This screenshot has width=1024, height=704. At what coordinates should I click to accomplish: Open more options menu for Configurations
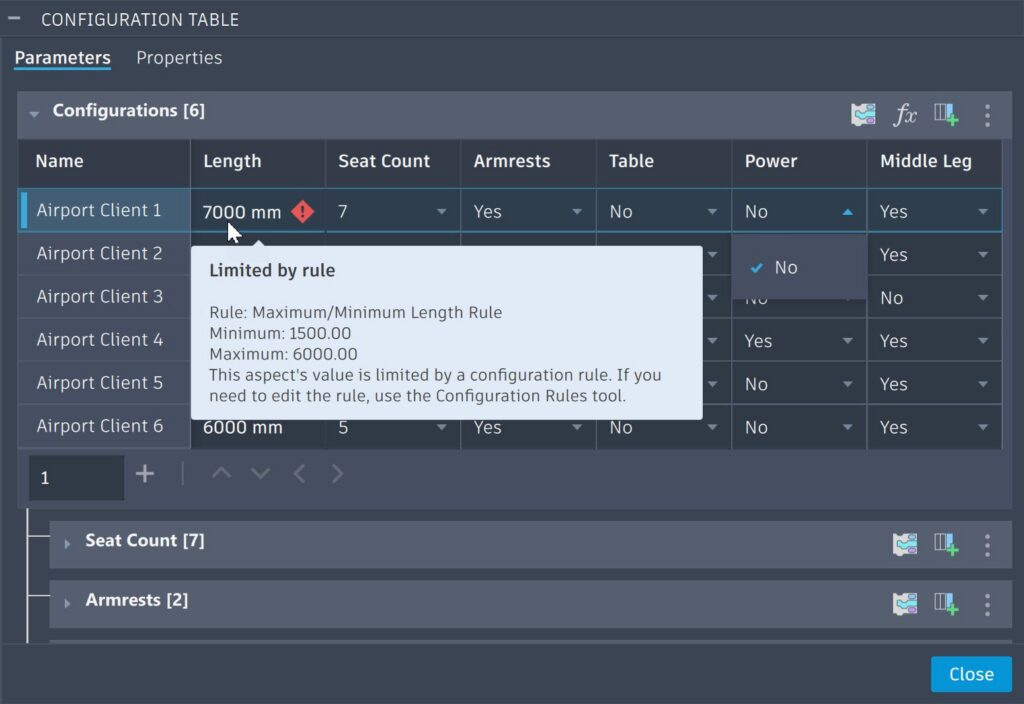pyautogui.click(x=987, y=115)
